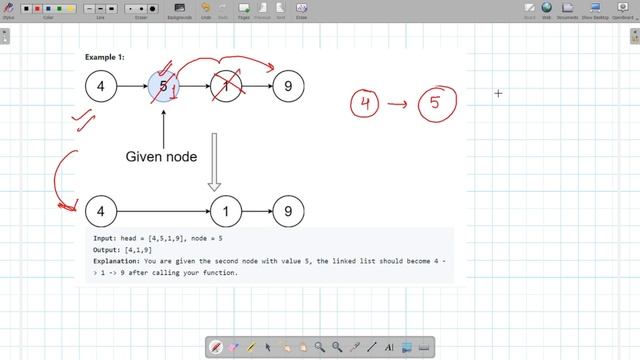Select the Scroll page hand tool
The height and width of the screenshot is (360, 640).
click(302, 347)
